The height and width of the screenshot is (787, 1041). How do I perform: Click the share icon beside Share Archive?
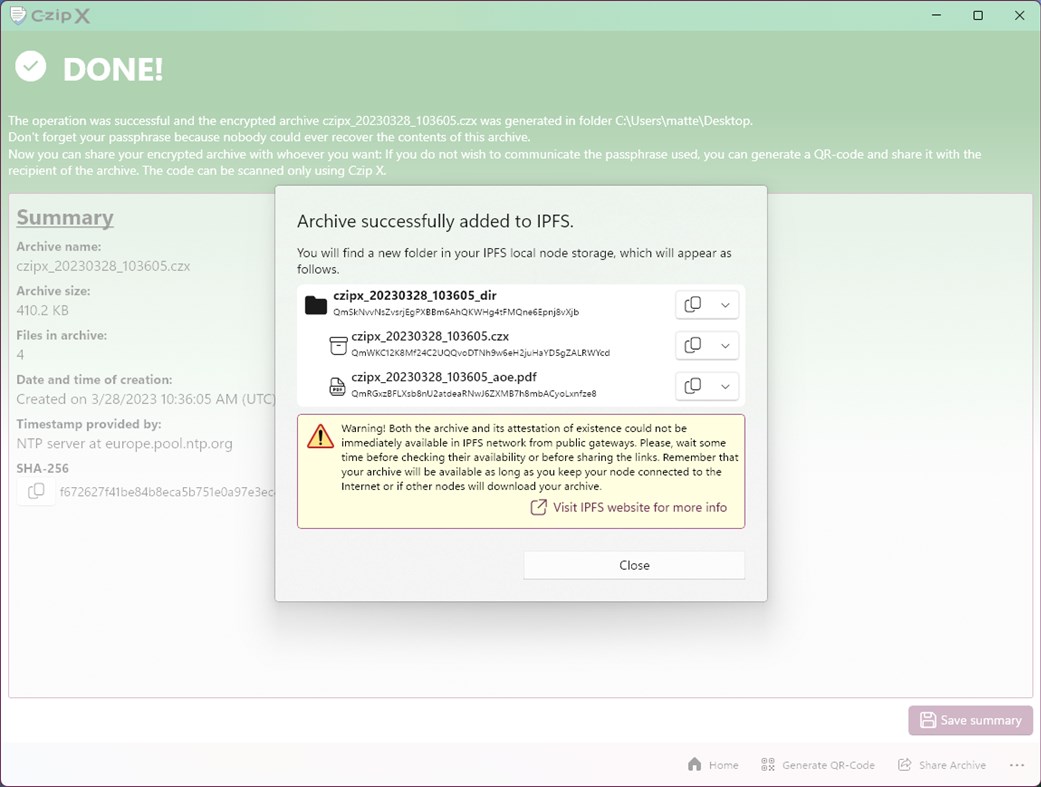coord(903,764)
